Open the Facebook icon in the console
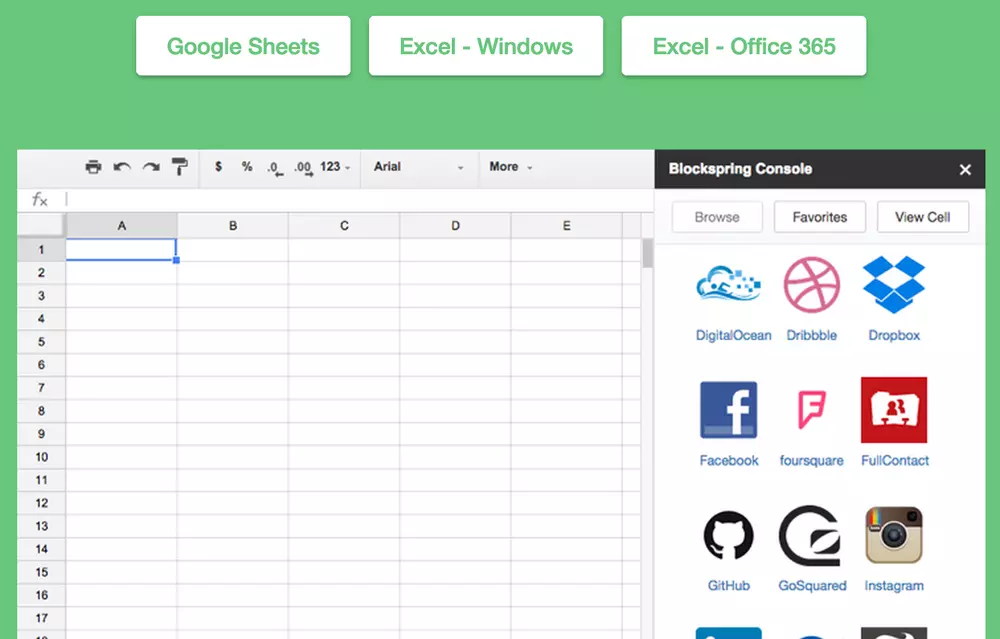 pos(729,409)
